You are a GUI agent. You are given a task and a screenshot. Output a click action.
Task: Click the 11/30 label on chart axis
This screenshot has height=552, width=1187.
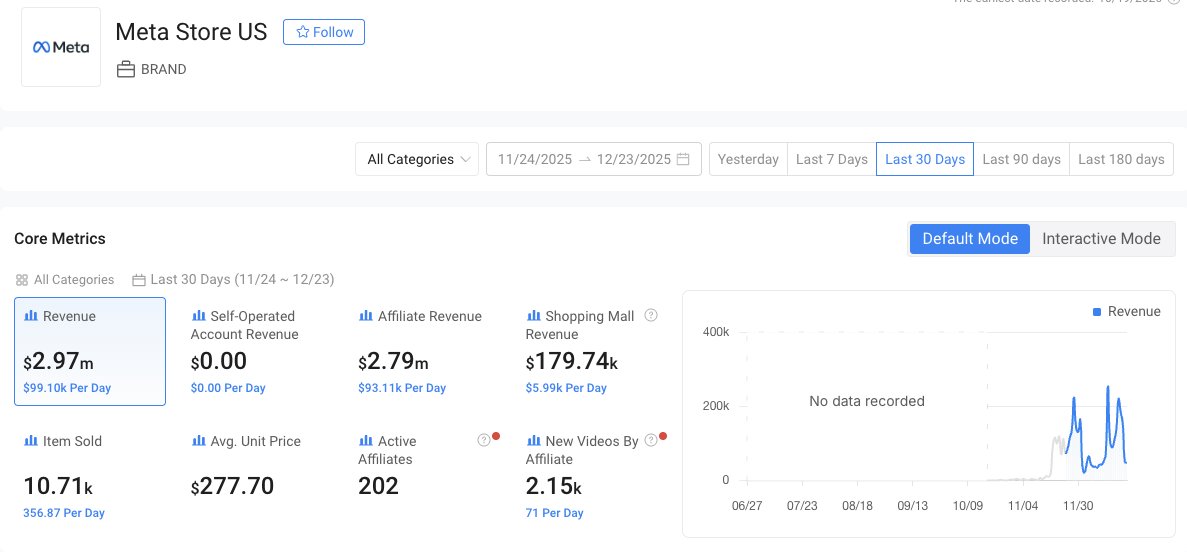pos(1078,506)
